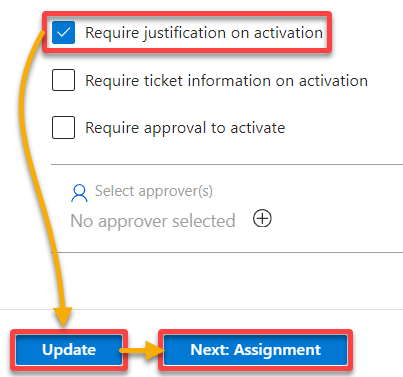Add an approver with the plus circle icon

(262, 219)
